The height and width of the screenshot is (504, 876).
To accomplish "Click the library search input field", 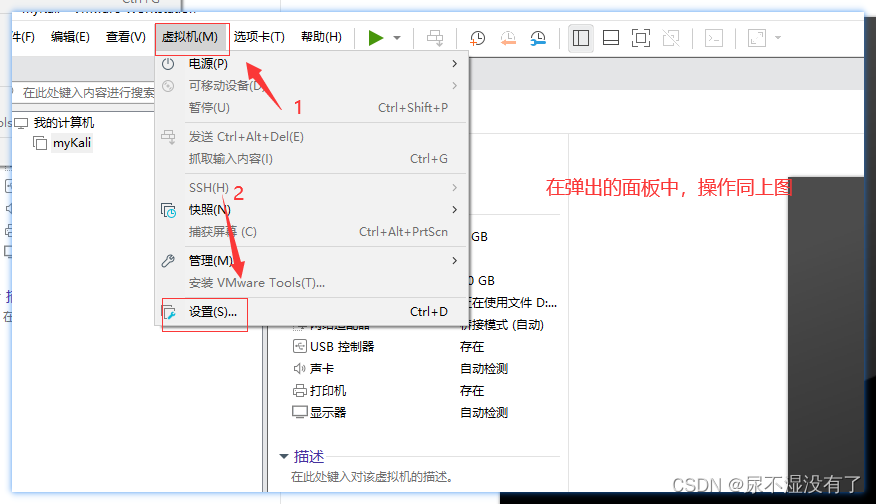I will [x=84, y=93].
